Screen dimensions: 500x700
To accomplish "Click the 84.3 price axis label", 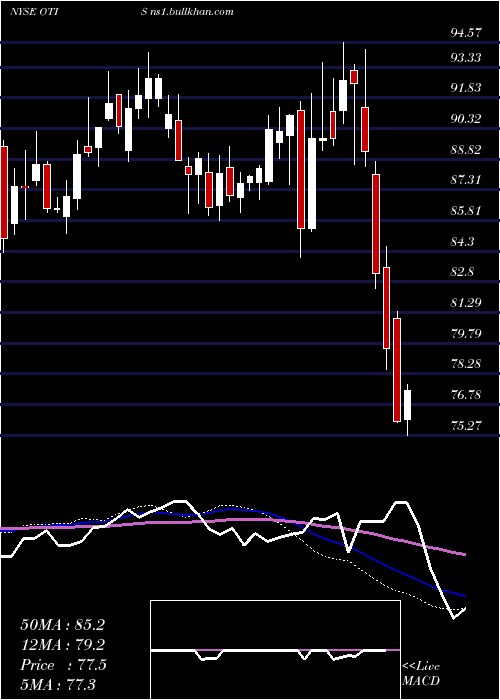I will coord(463,242).
